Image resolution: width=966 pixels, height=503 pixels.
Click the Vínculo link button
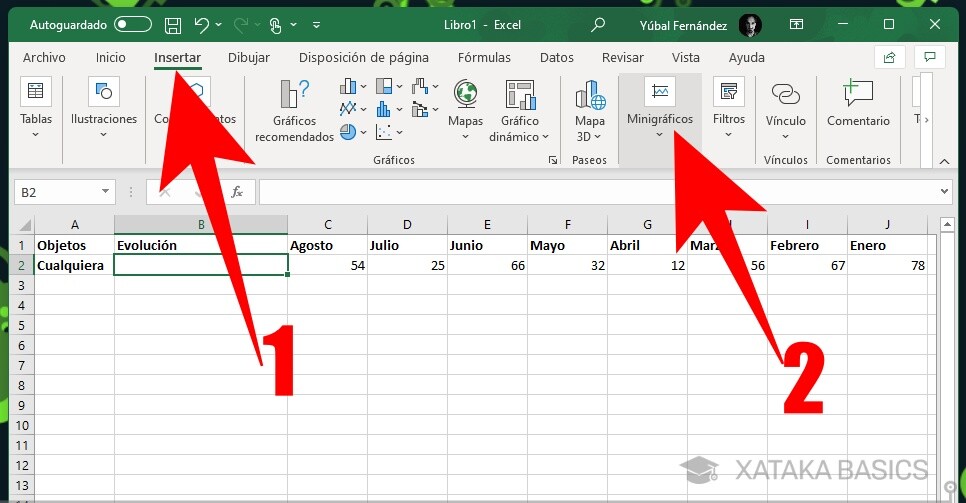785,111
